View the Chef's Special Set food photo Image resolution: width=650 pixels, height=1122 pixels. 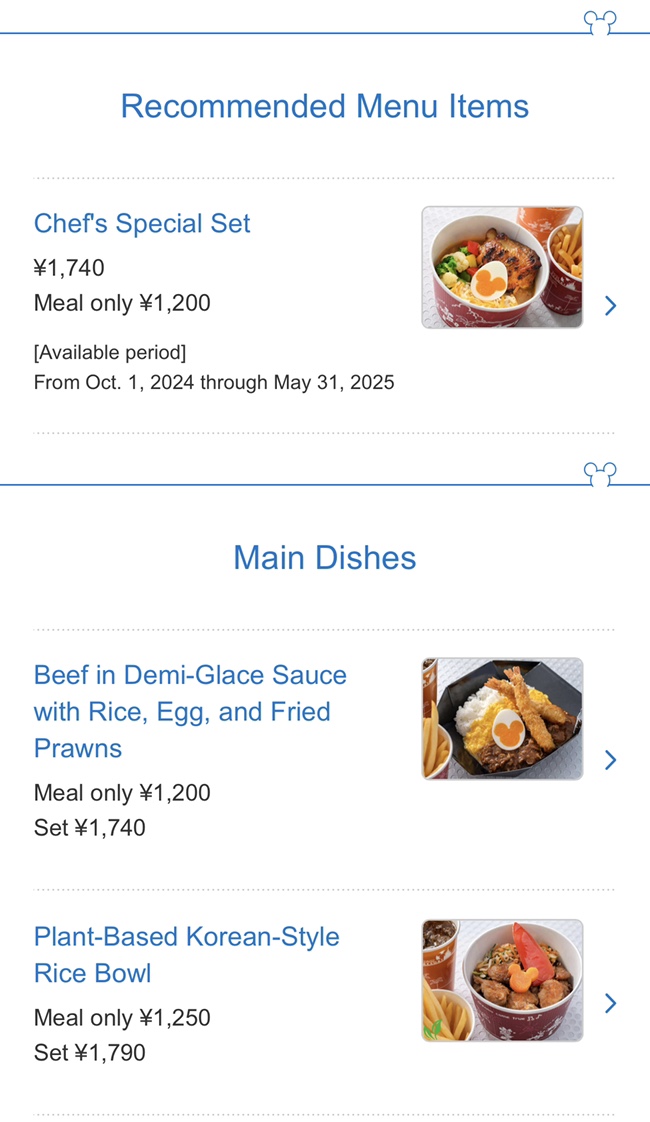pyautogui.click(x=503, y=267)
